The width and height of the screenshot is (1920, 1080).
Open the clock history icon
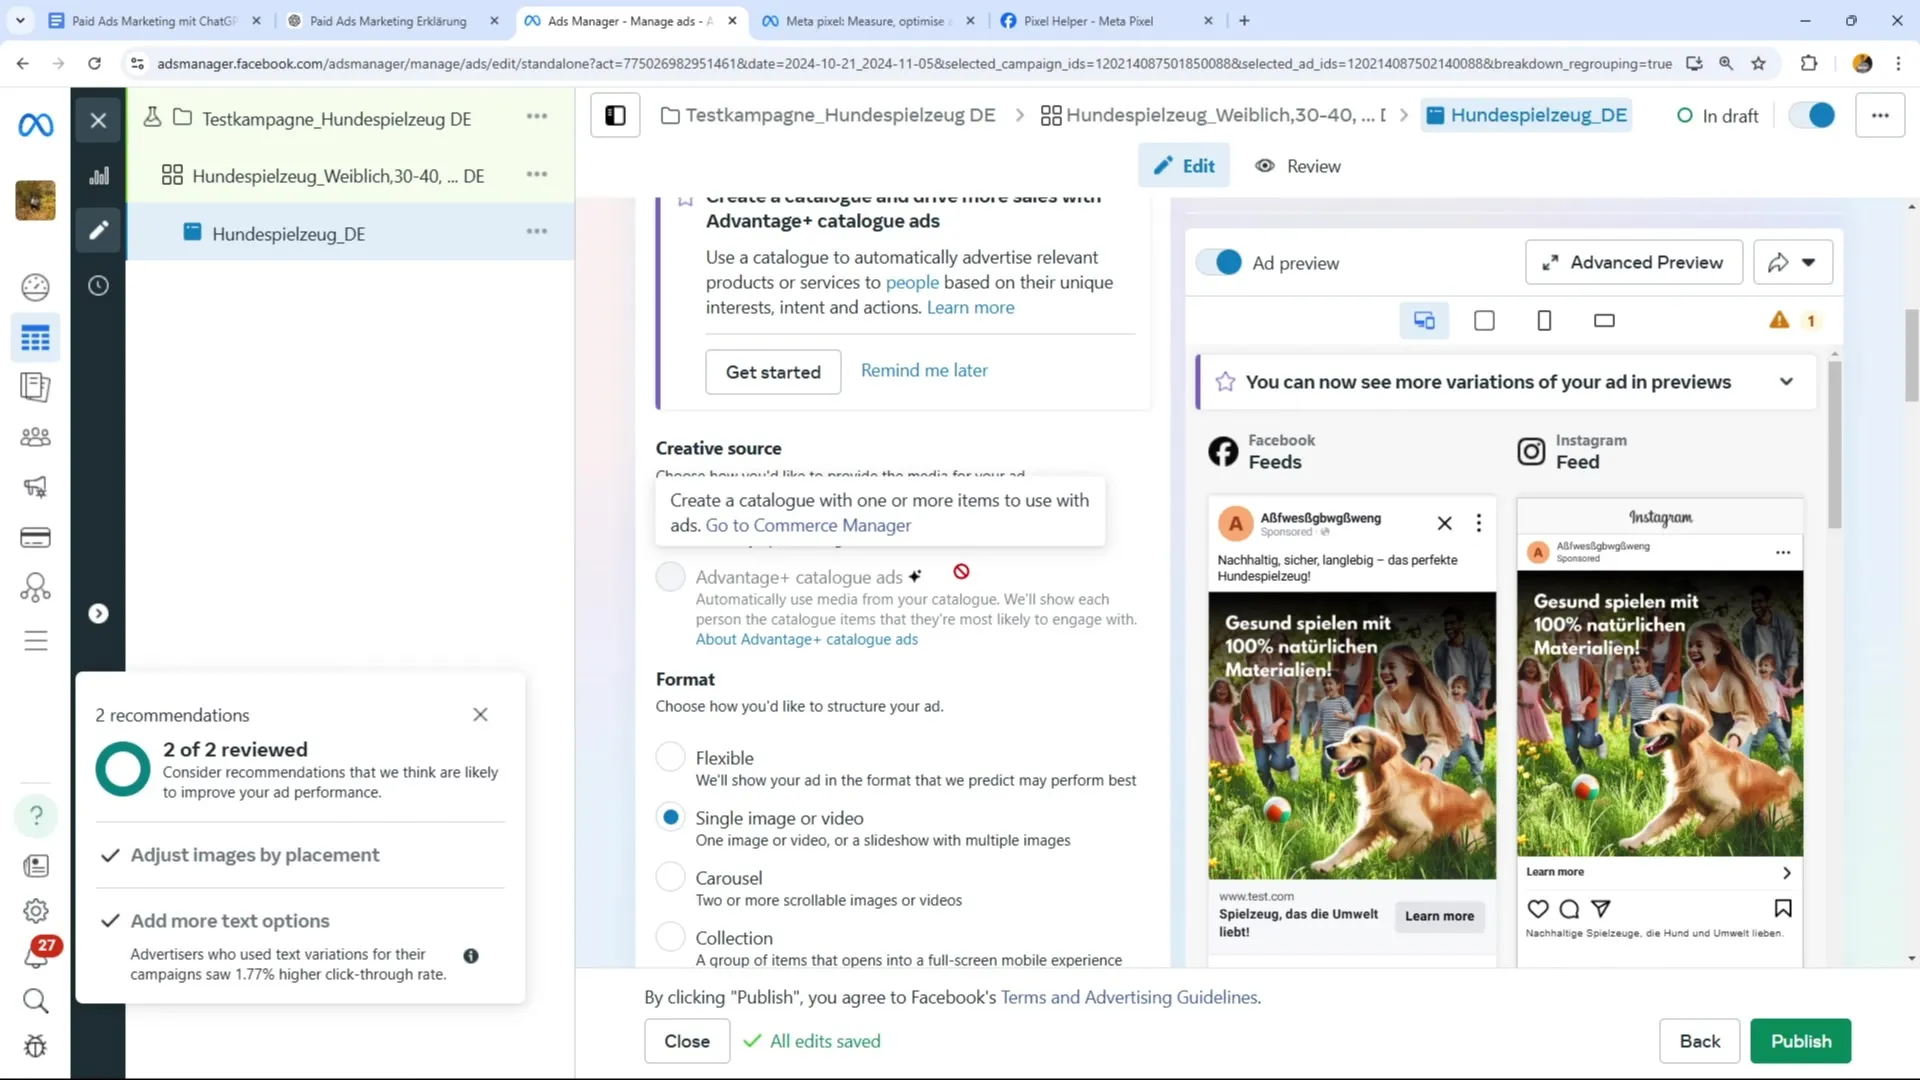(98, 286)
